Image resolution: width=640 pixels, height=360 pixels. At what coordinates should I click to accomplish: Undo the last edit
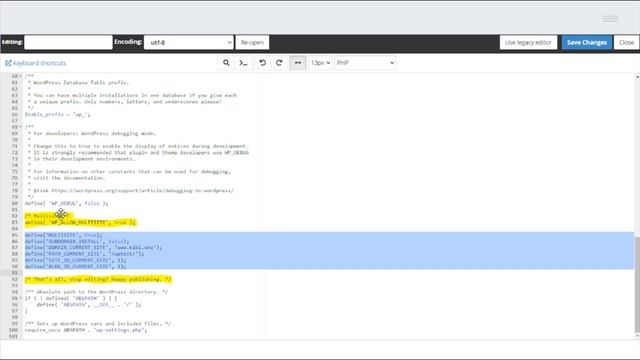(x=262, y=63)
